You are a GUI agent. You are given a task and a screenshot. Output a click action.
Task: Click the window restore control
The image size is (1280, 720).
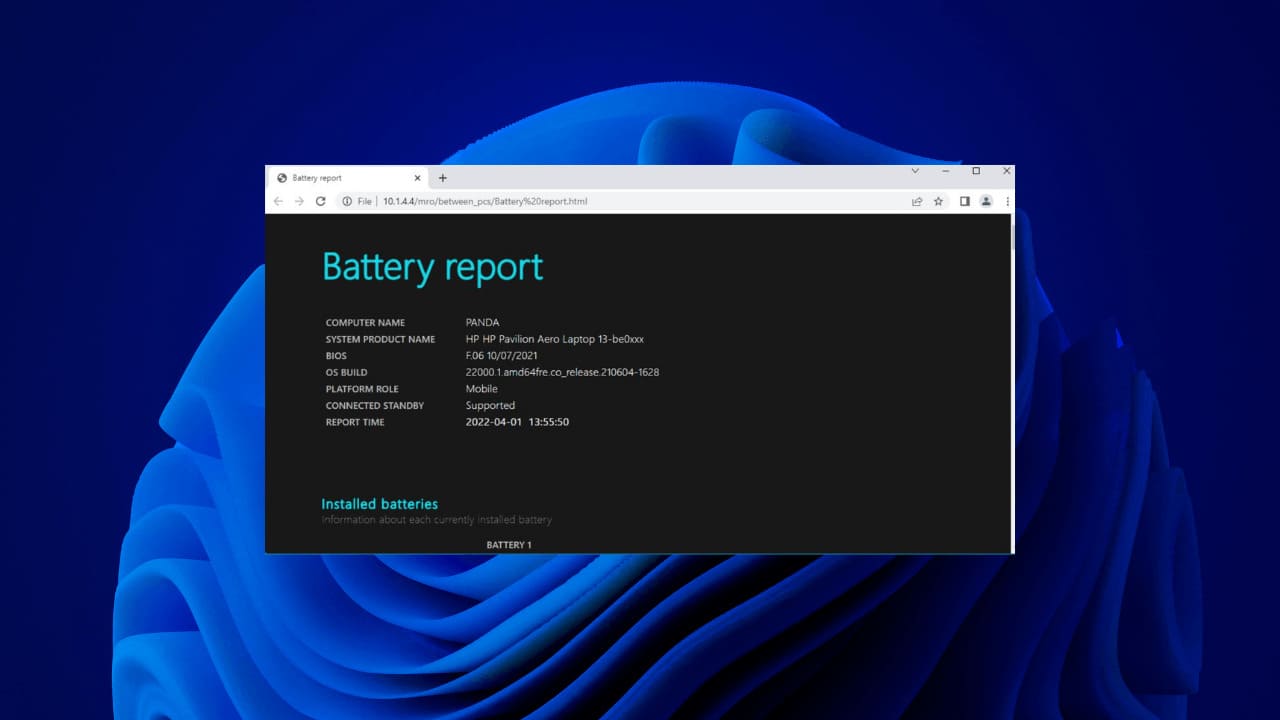click(976, 171)
